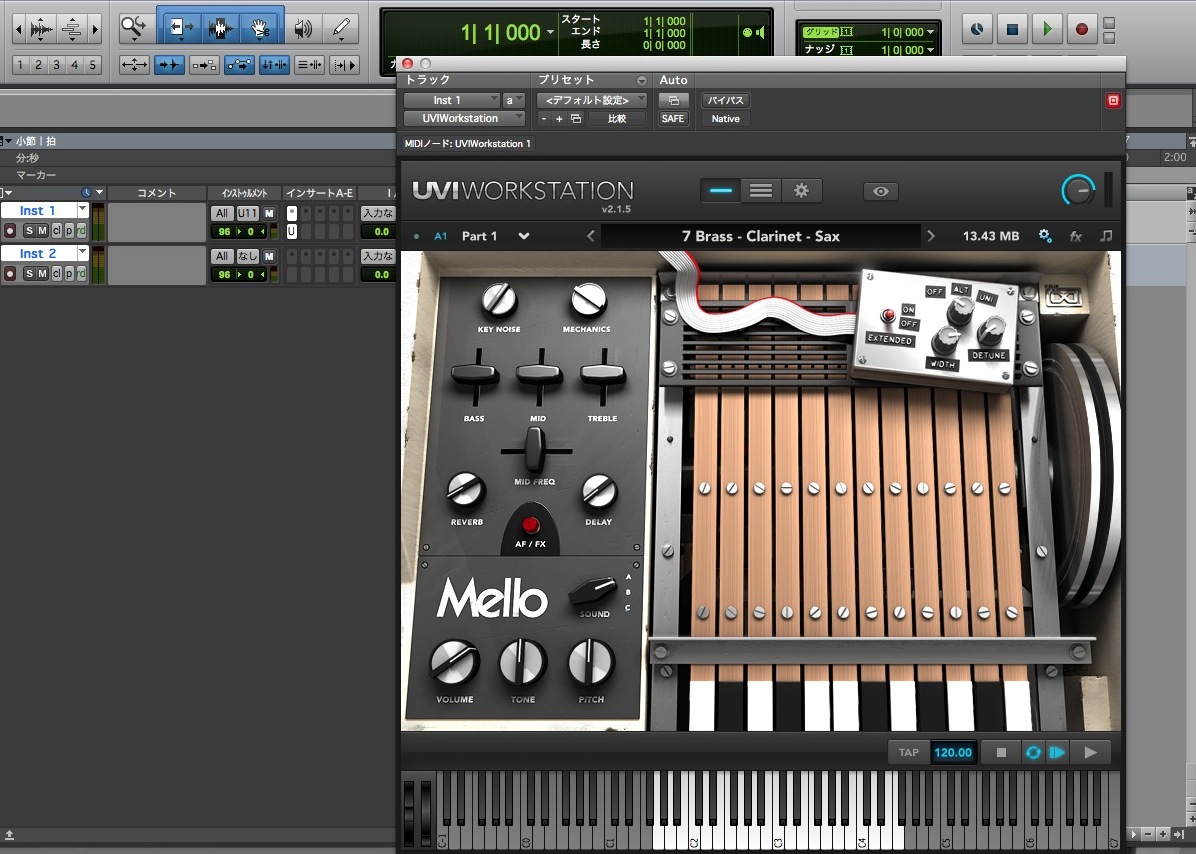Go to previous UVI preset arrow
Screen dimensions: 1196x854
590,236
